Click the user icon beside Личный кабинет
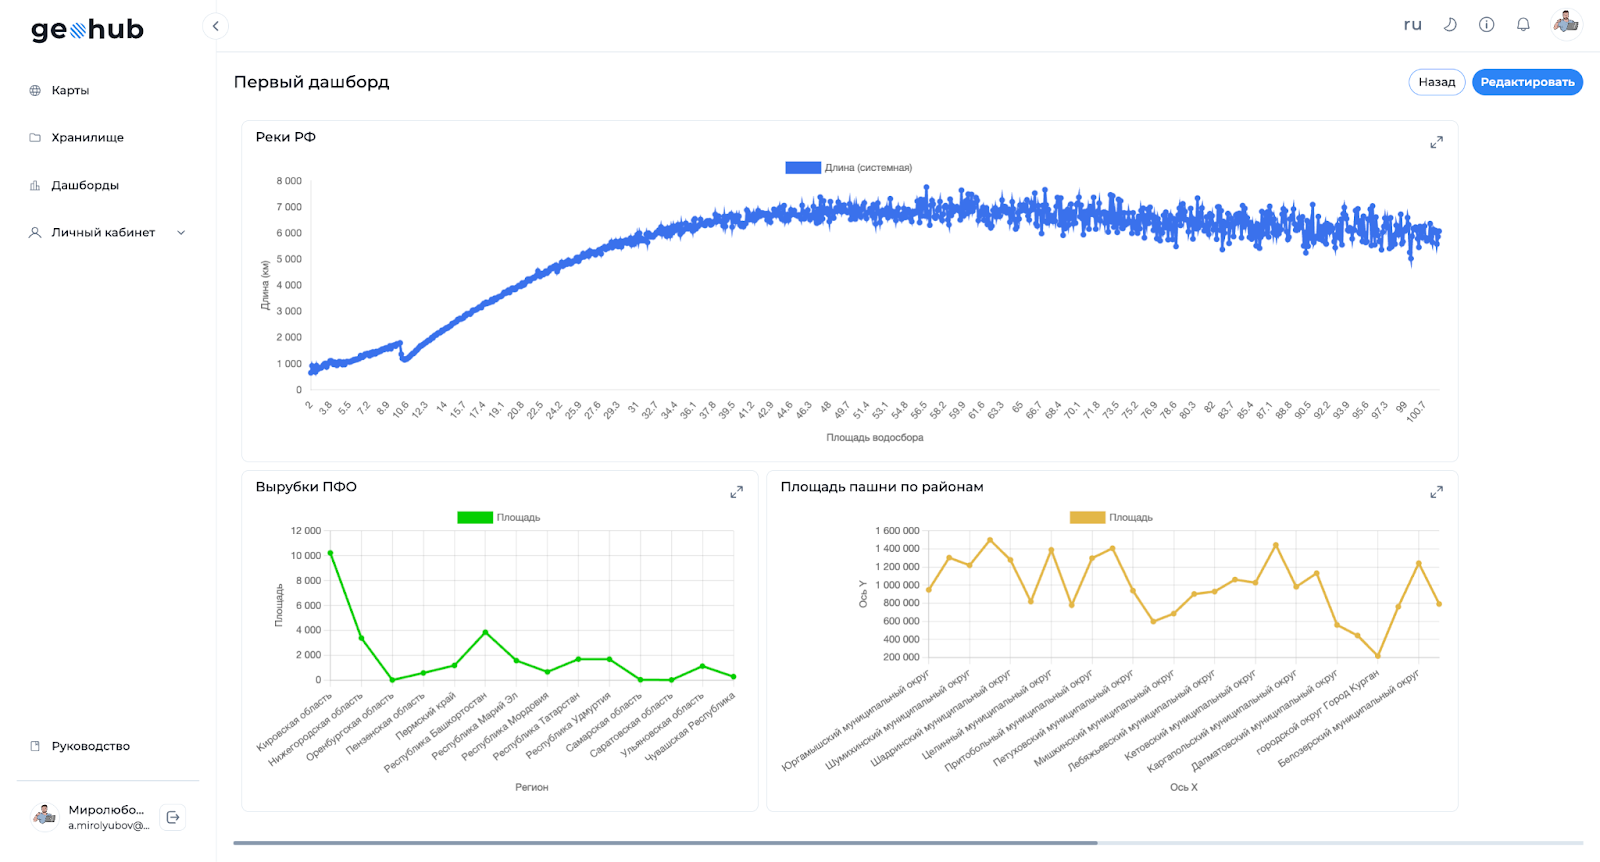This screenshot has height=862, width=1600. [x=35, y=232]
